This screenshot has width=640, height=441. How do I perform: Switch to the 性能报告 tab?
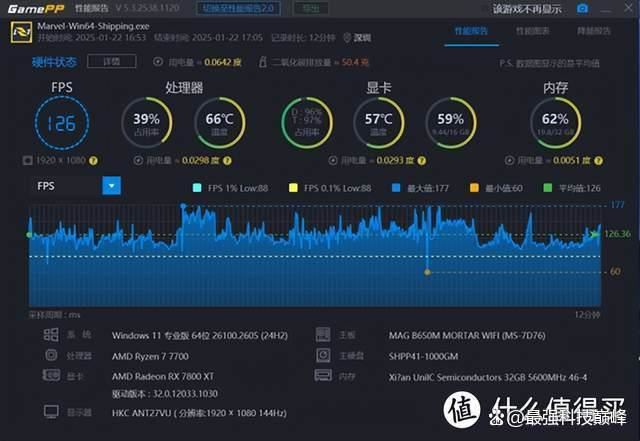click(x=472, y=31)
